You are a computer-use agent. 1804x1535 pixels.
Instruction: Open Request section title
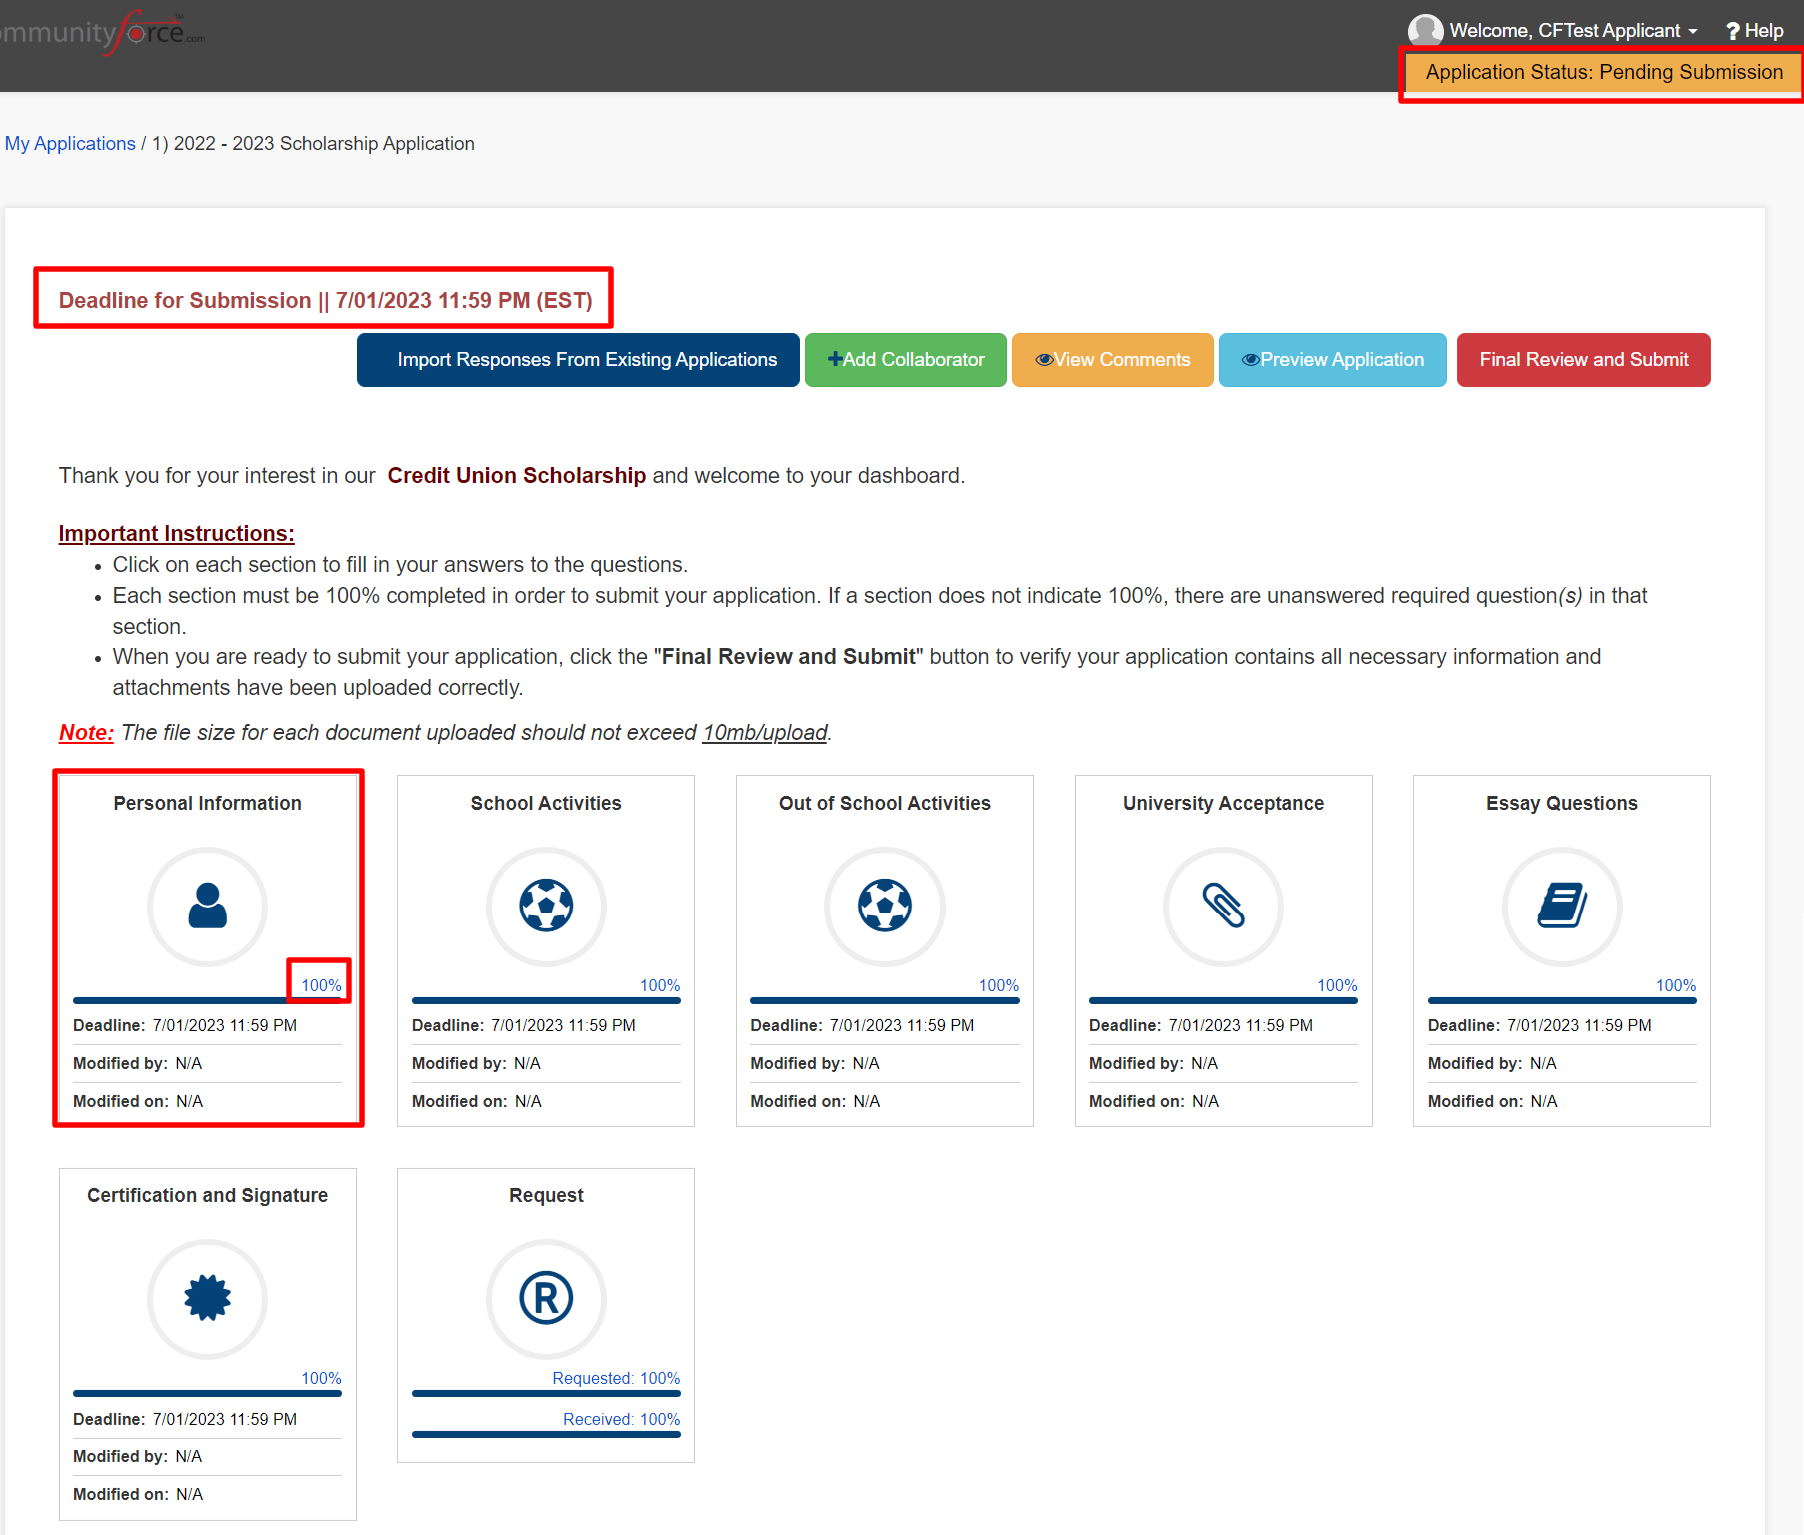coord(546,1195)
